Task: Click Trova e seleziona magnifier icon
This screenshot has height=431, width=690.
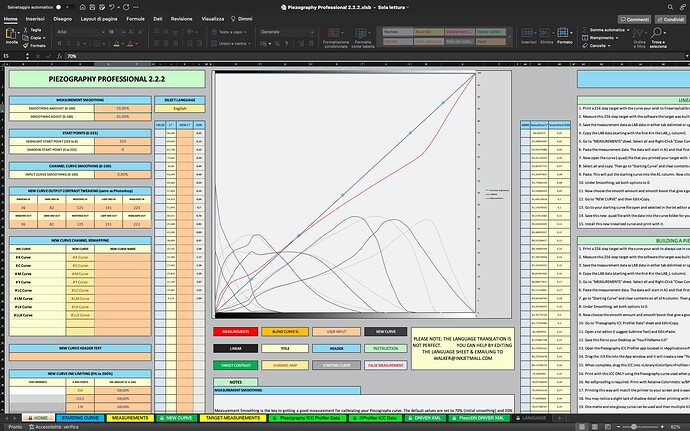Action: click(x=657, y=33)
